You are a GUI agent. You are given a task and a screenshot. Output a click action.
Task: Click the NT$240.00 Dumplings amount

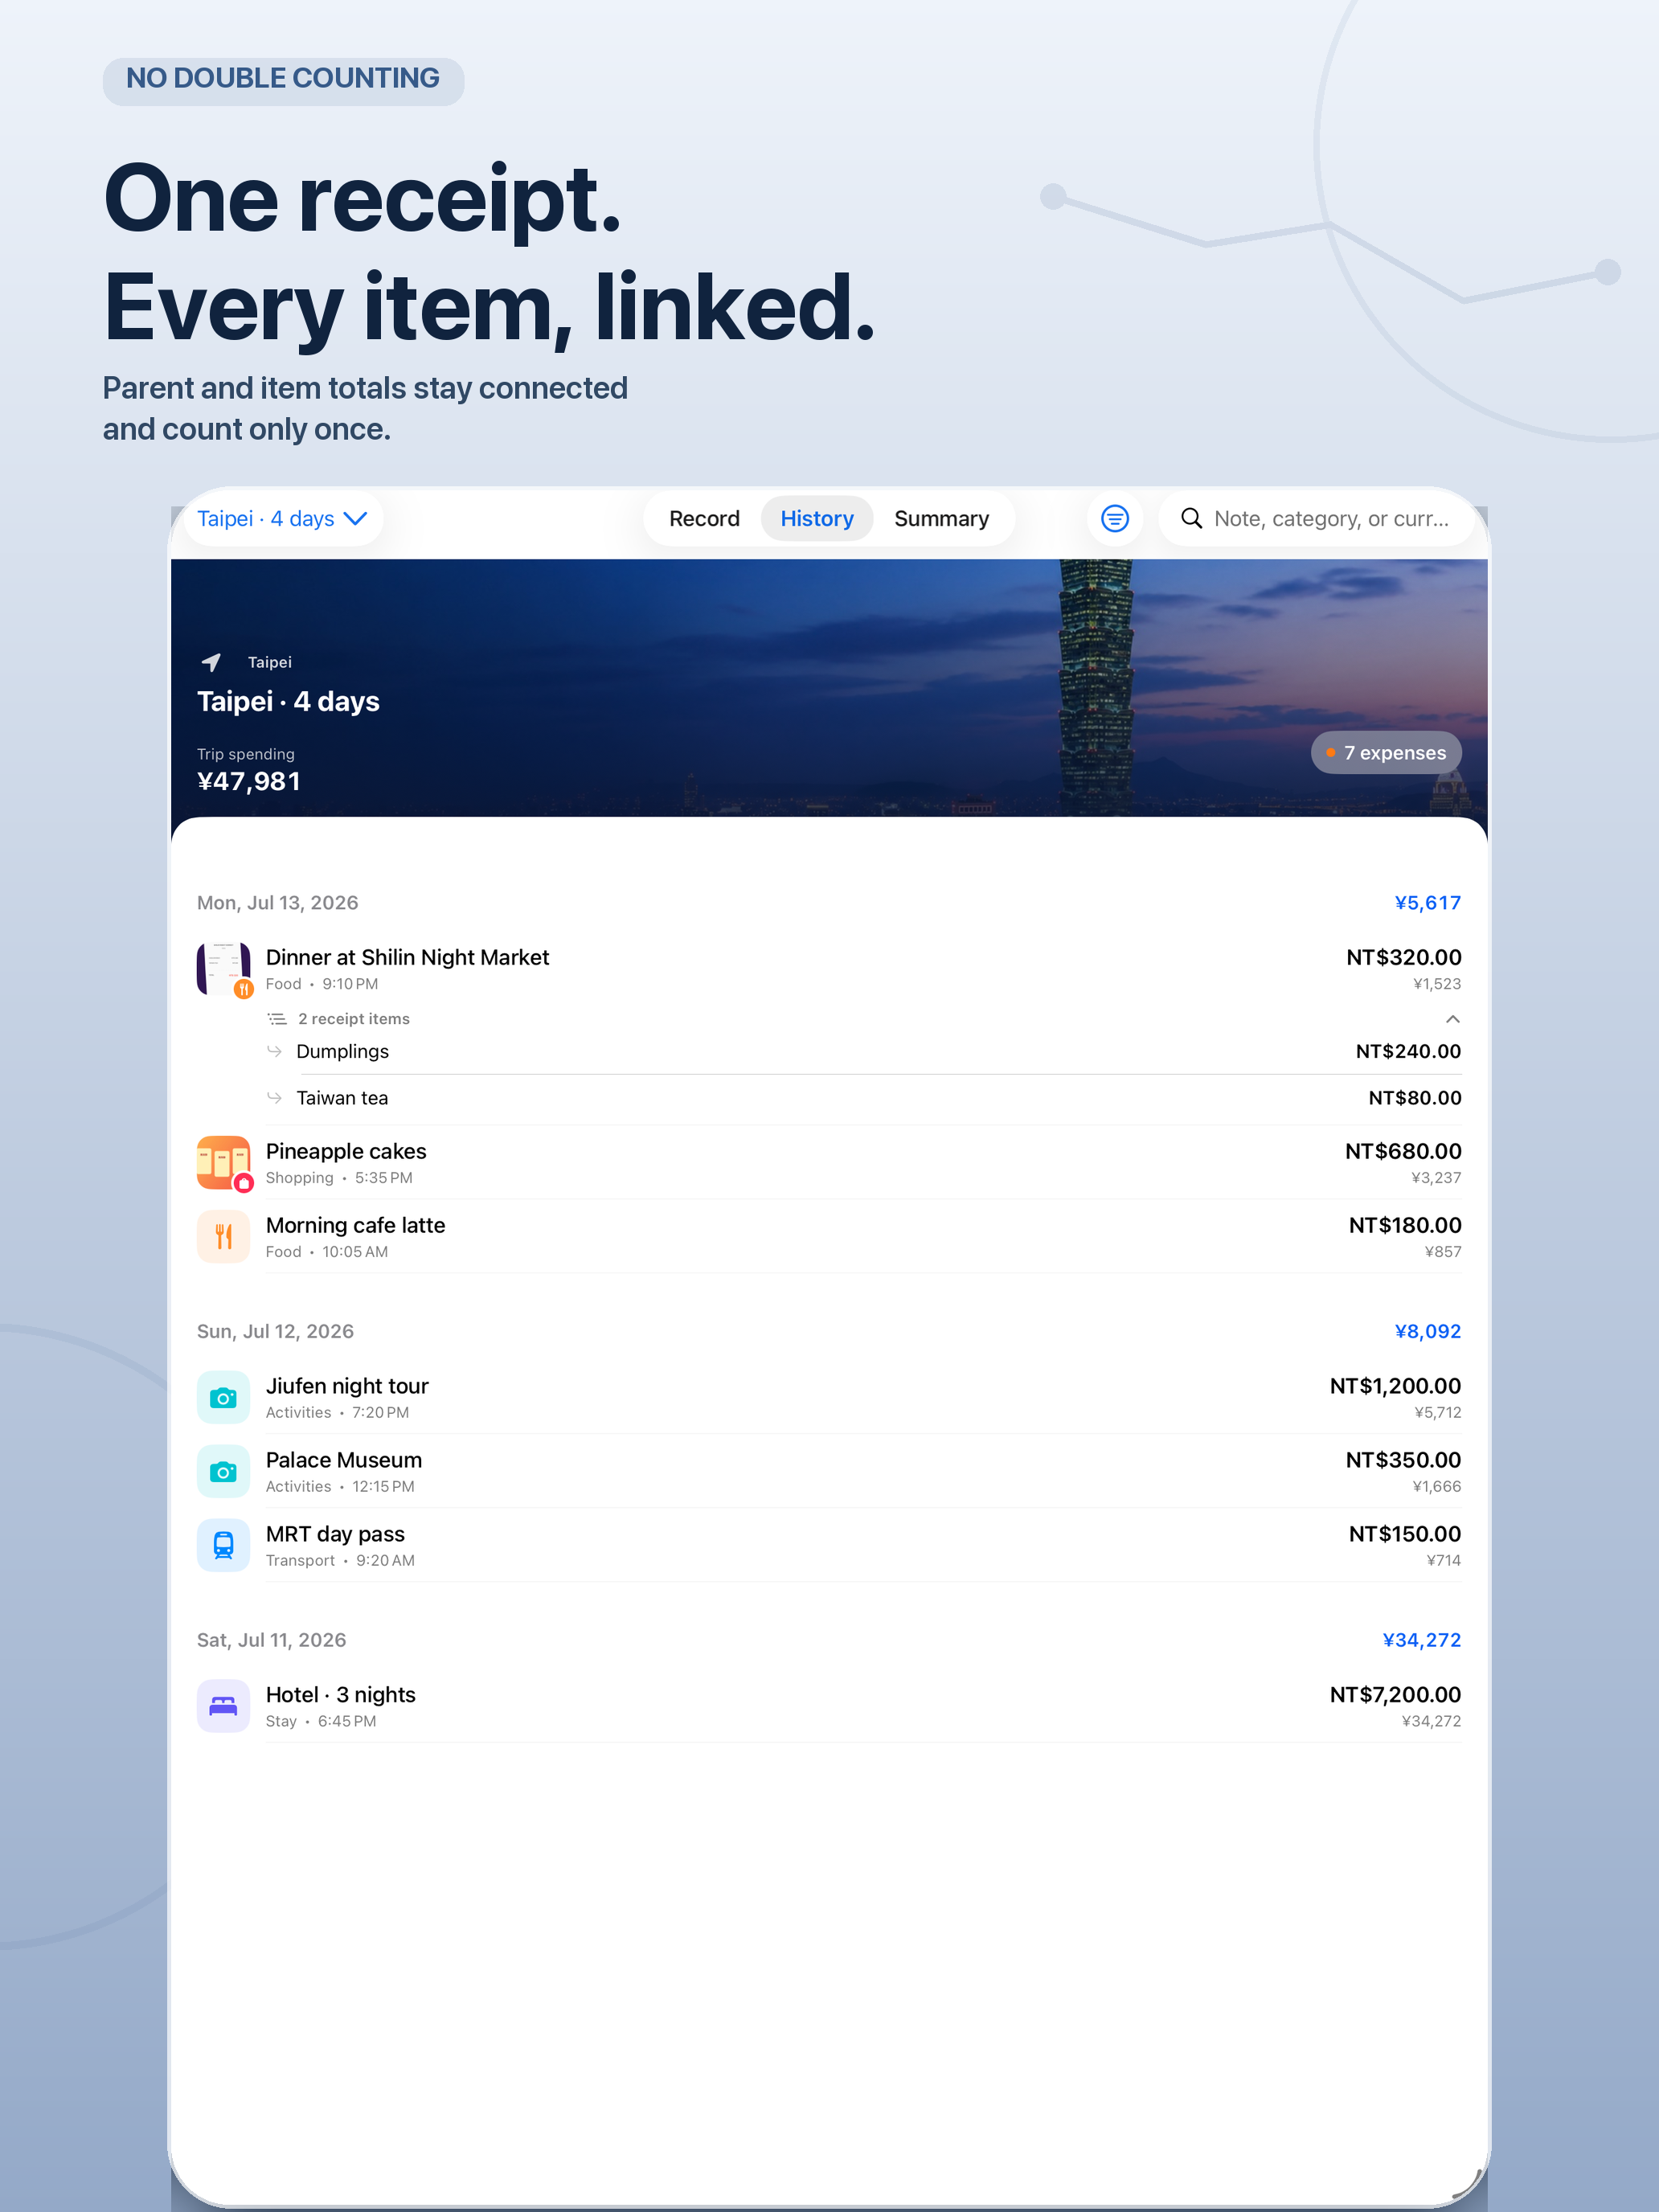click(x=1408, y=1051)
